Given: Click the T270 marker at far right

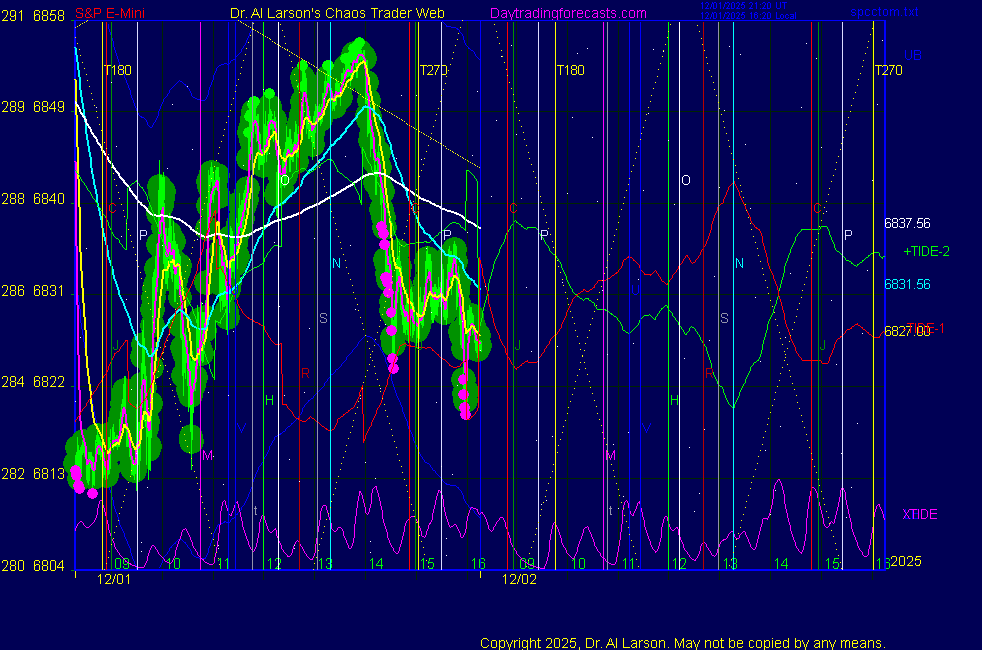Looking at the screenshot, I should 887,70.
